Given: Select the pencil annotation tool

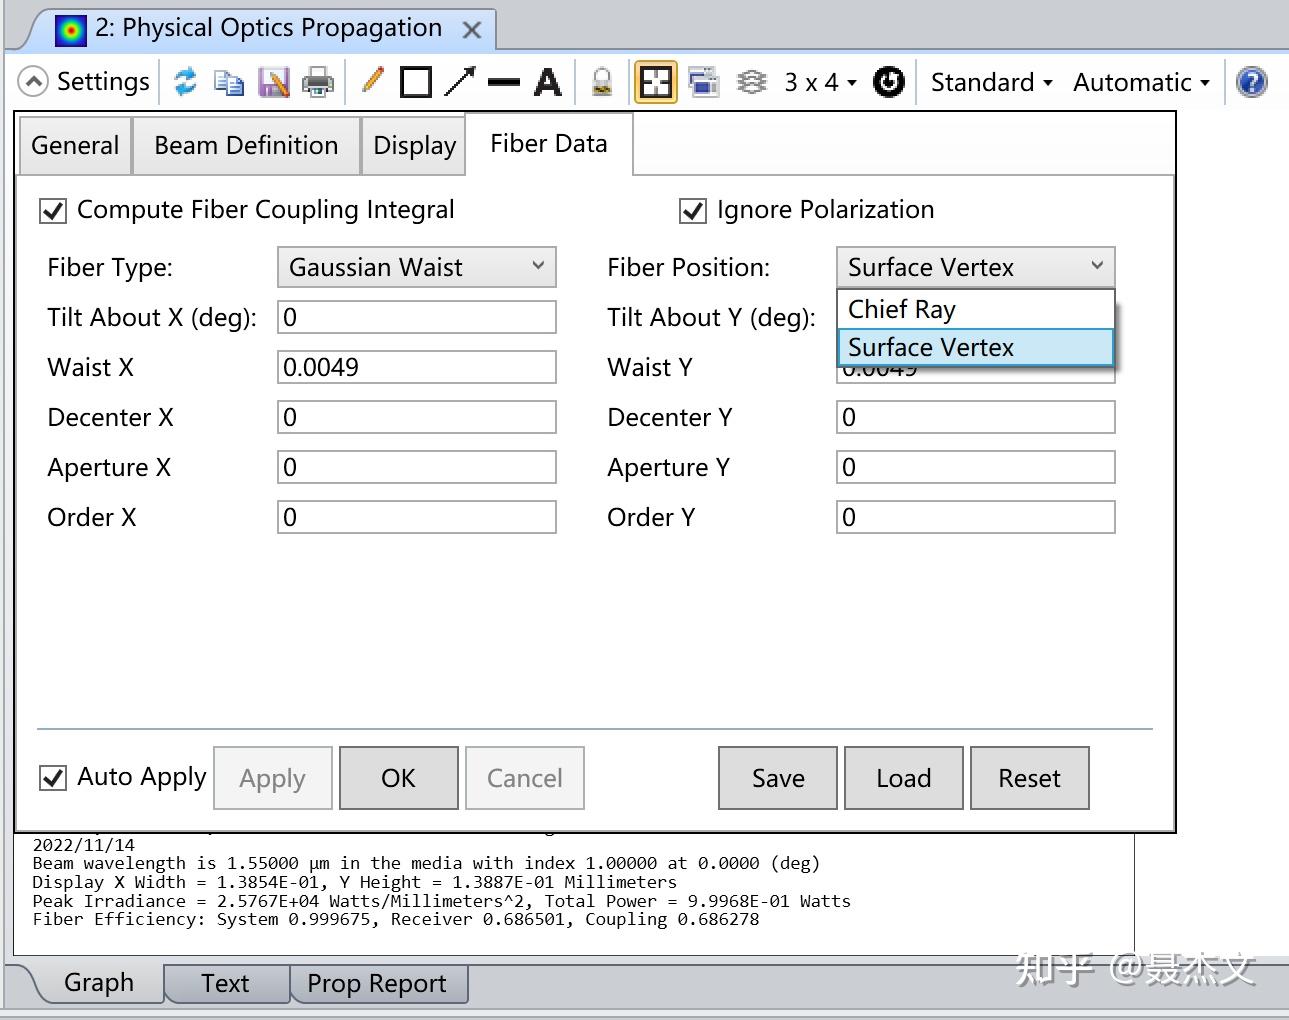Looking at the screenshot, I should pos(372,80).
